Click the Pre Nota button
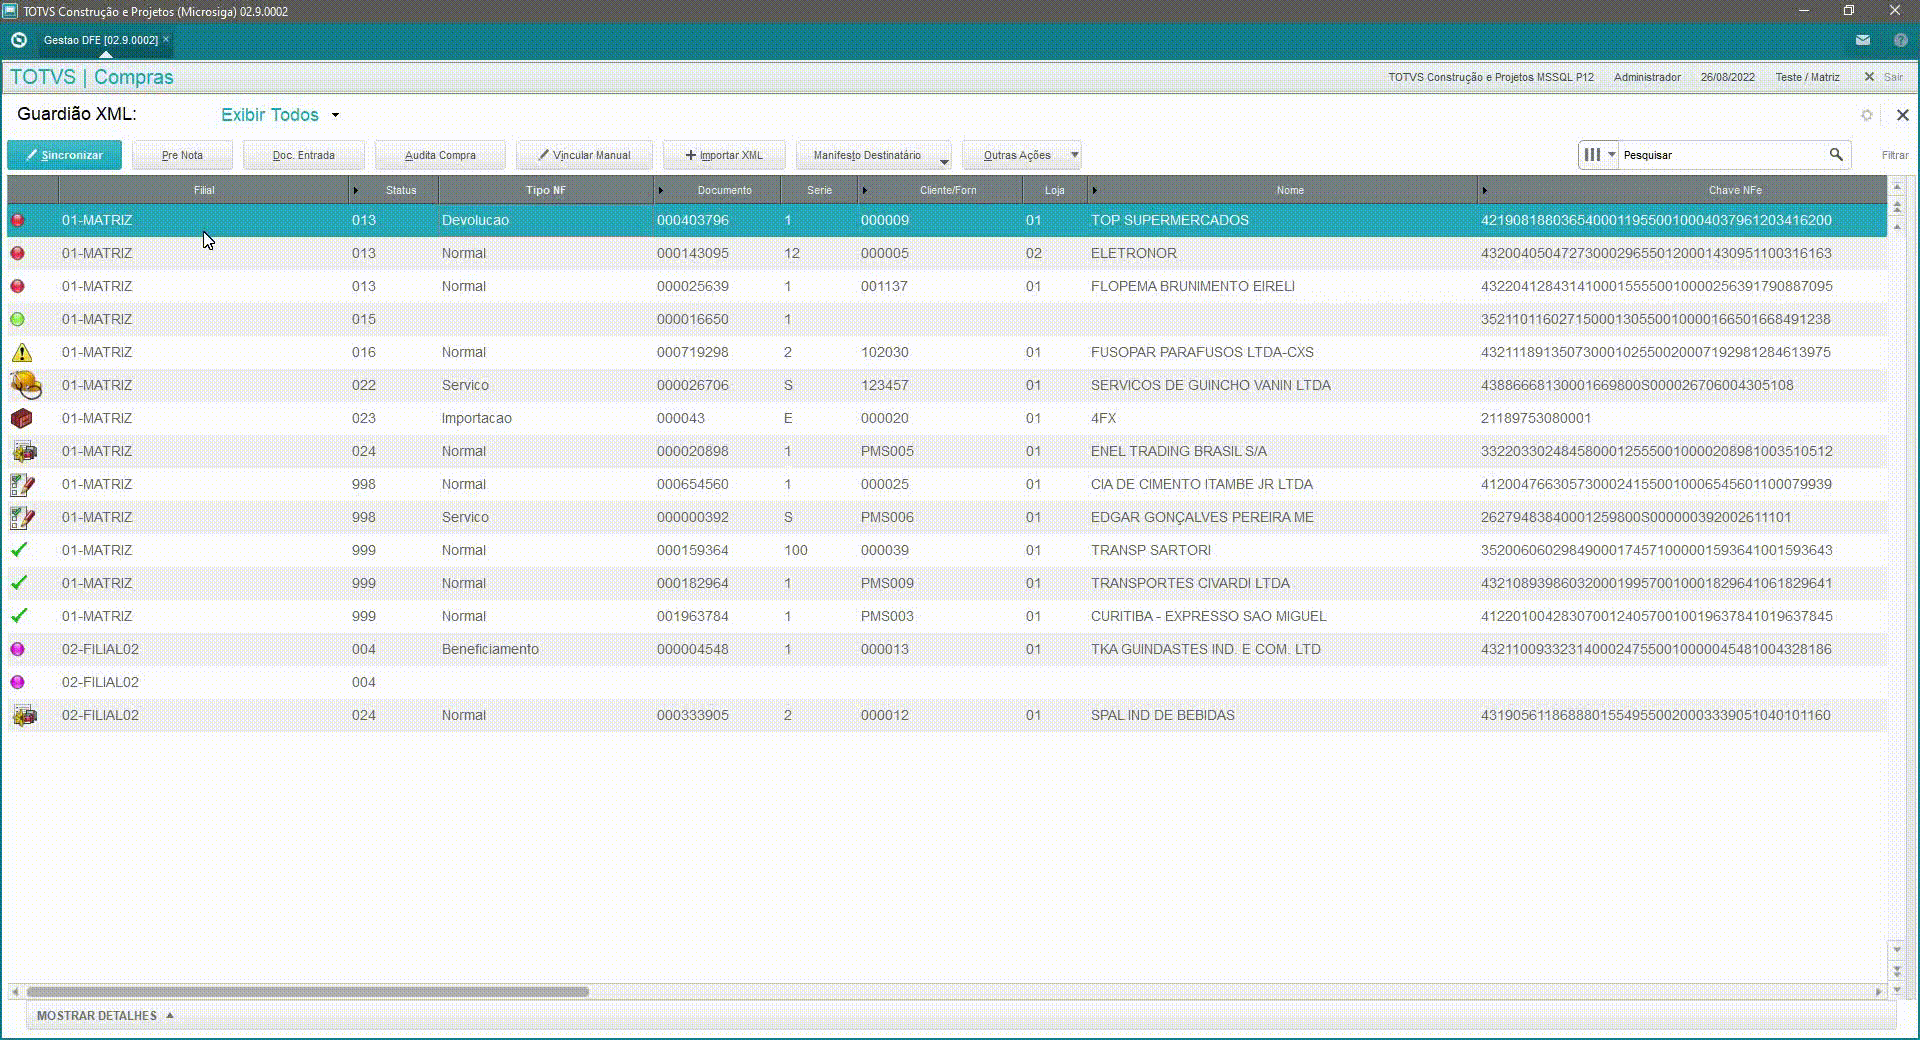This screenshot has width=1920, height=1040. (182, 155)
